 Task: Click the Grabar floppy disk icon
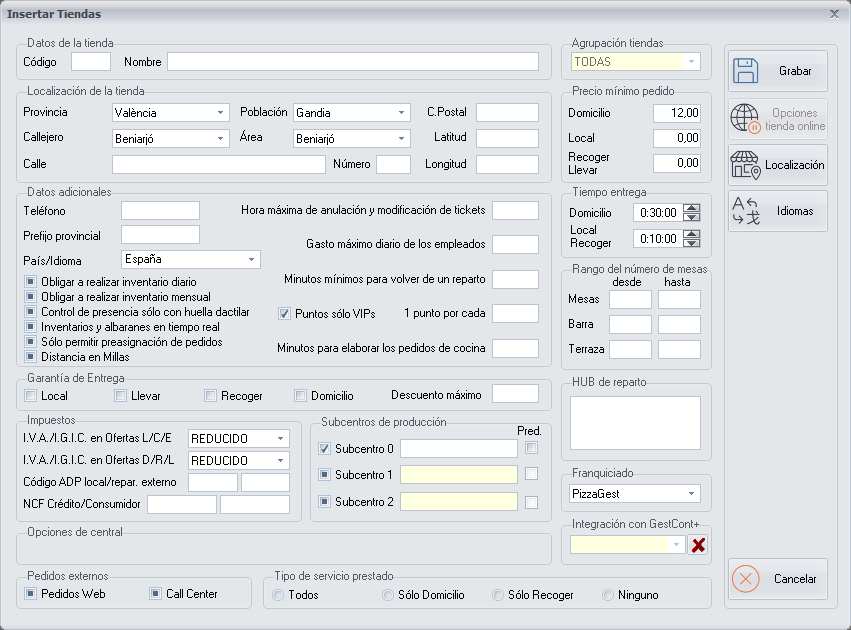[745, 71]
